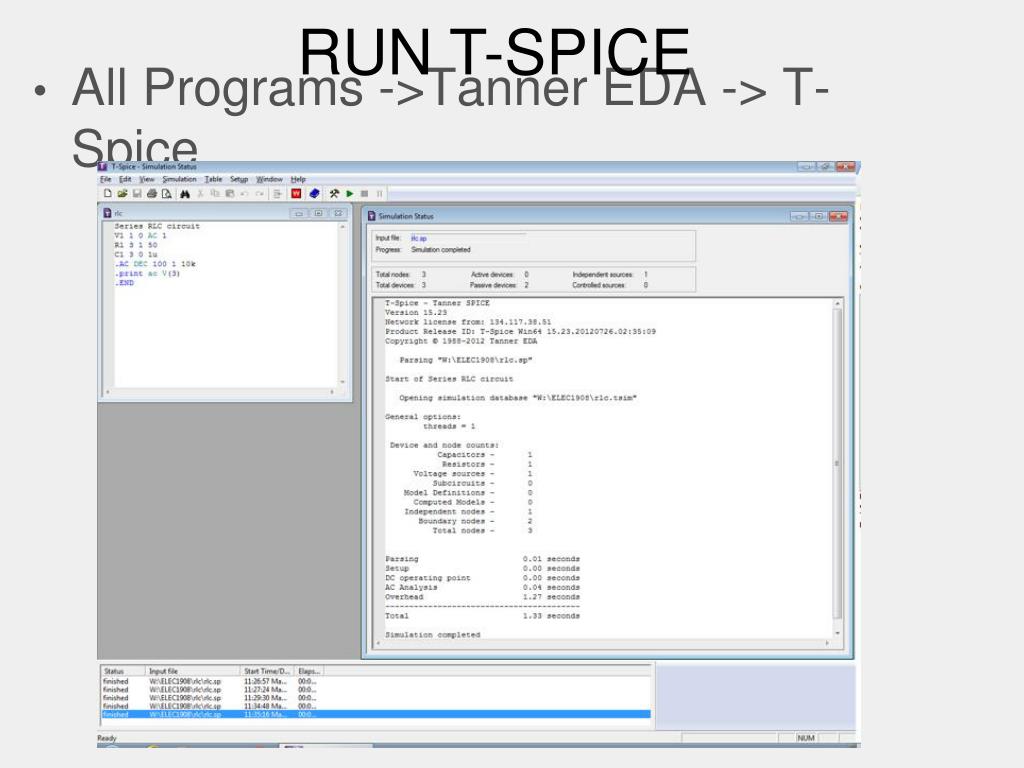The height and width of the screenshot is (768, 1024).
Task: Click the blue book help icon
Action: [x=314, y=193]
